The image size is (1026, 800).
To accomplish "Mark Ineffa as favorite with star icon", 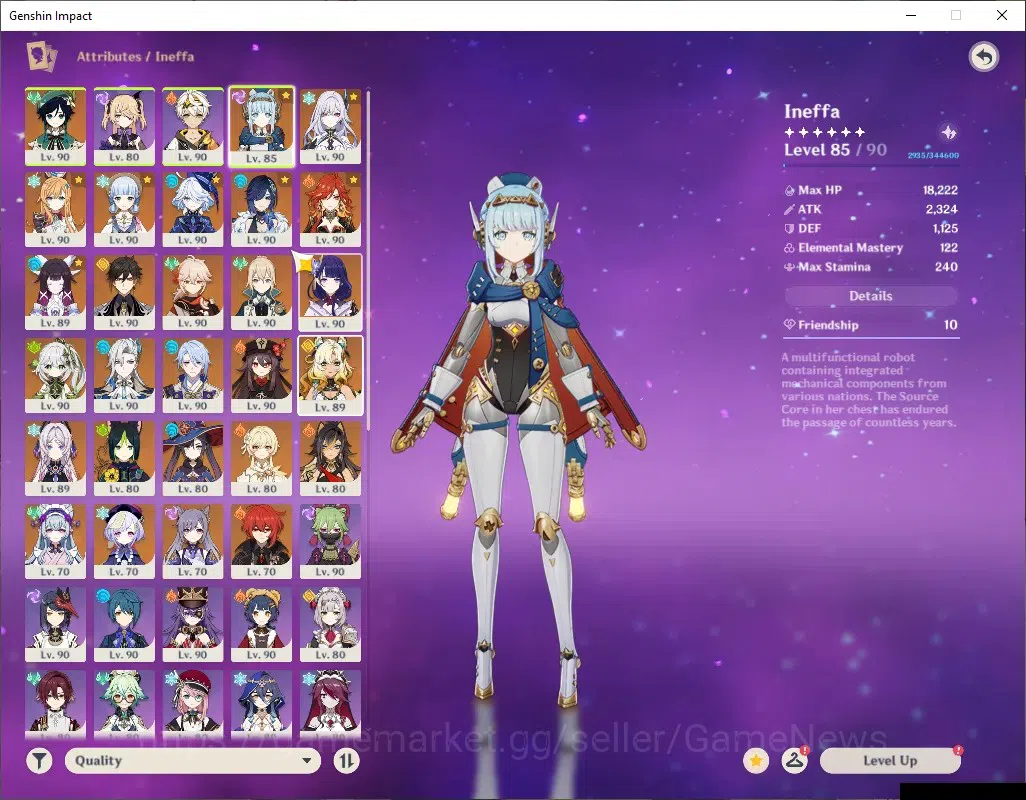I will (x=756, y=761).
